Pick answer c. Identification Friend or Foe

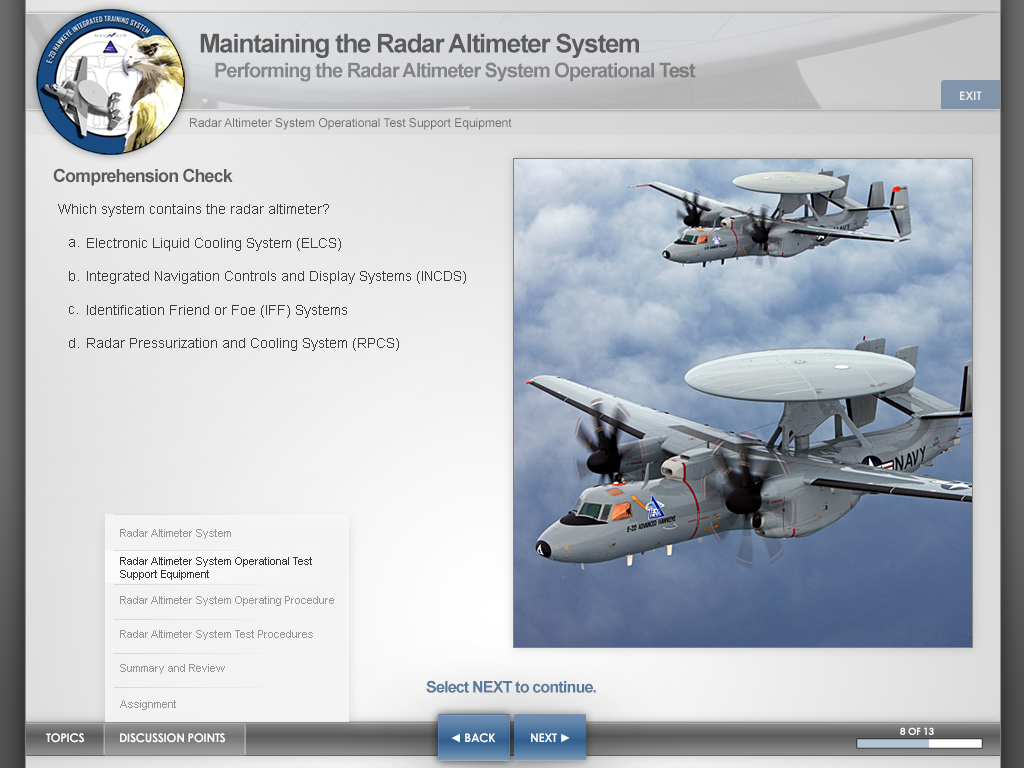click(216, 310)
